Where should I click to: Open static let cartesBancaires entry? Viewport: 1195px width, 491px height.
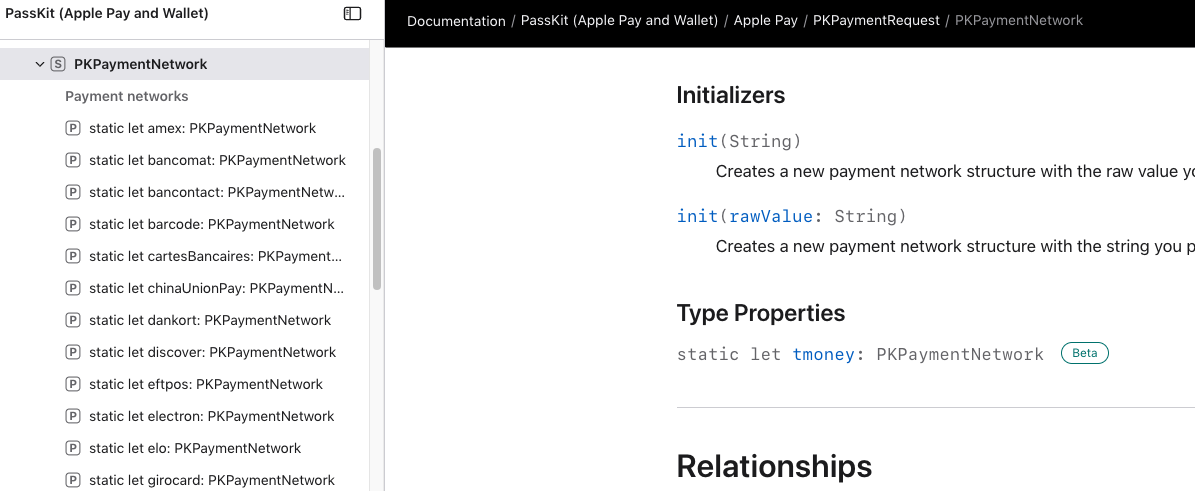tap(216, 256)
